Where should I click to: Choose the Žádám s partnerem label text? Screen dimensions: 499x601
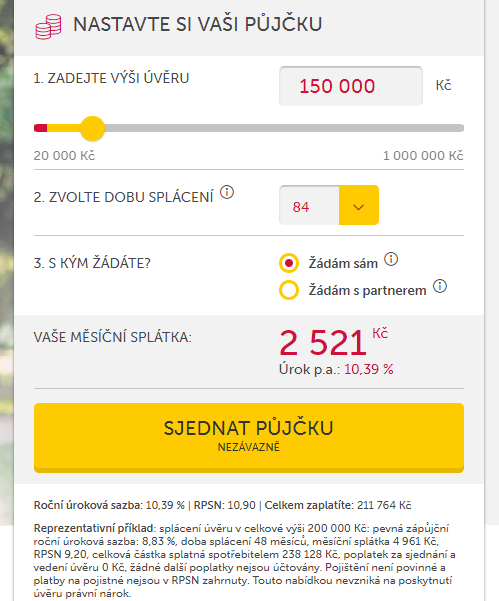[x=368, y=290]
